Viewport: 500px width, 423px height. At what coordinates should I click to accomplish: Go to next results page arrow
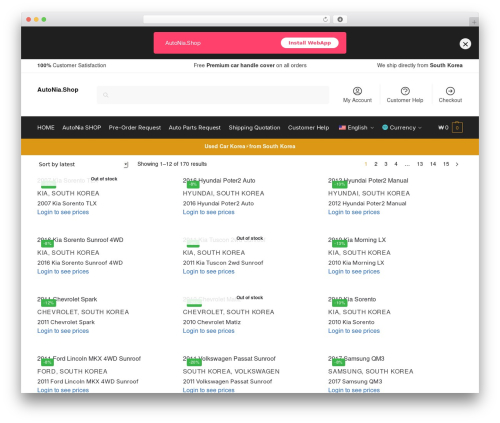[x=457, y=164]
